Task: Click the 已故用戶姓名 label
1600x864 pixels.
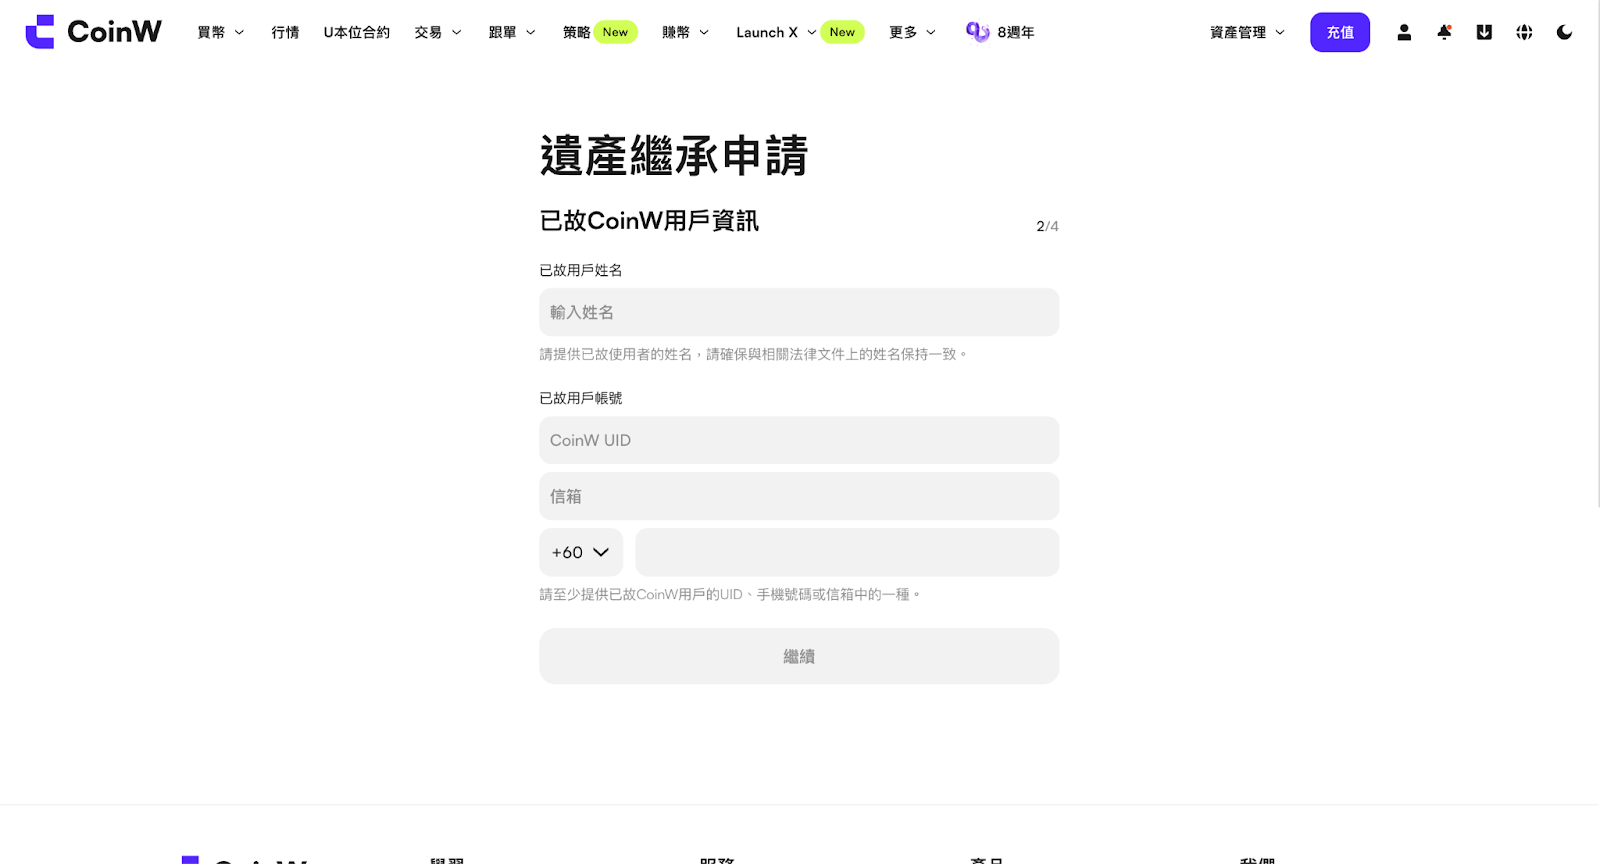Action: click(581, 270)
